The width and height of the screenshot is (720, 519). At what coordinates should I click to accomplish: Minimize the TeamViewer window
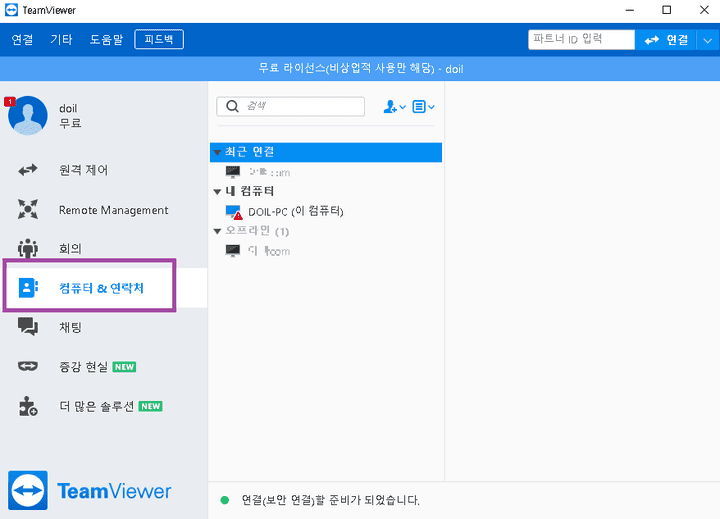pyautogui.click(x=630, y=10)
